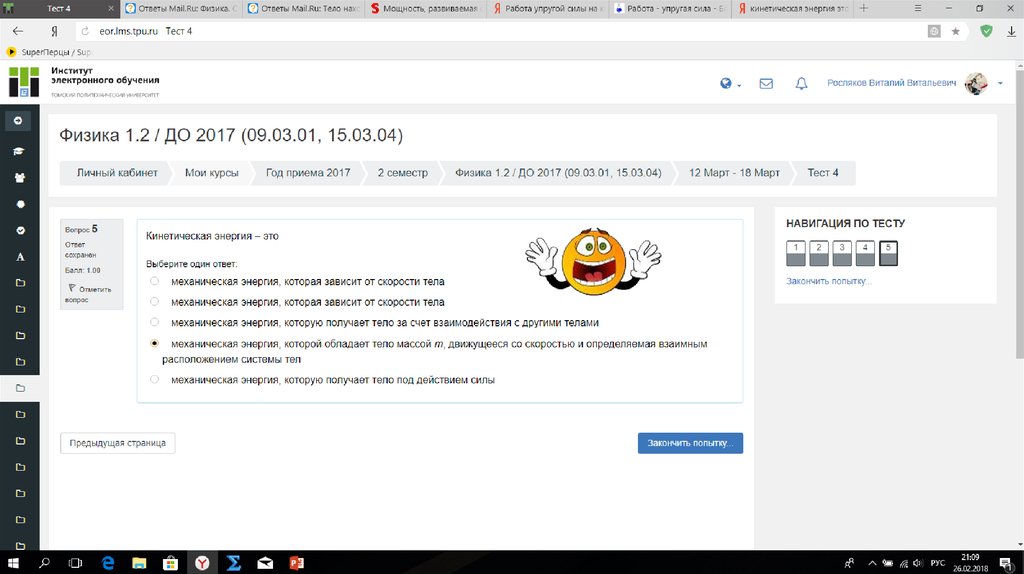The width and height of the screenshot is (1024, 574).
Task: Open browser downloads arrow icon
Action: 1011,31
